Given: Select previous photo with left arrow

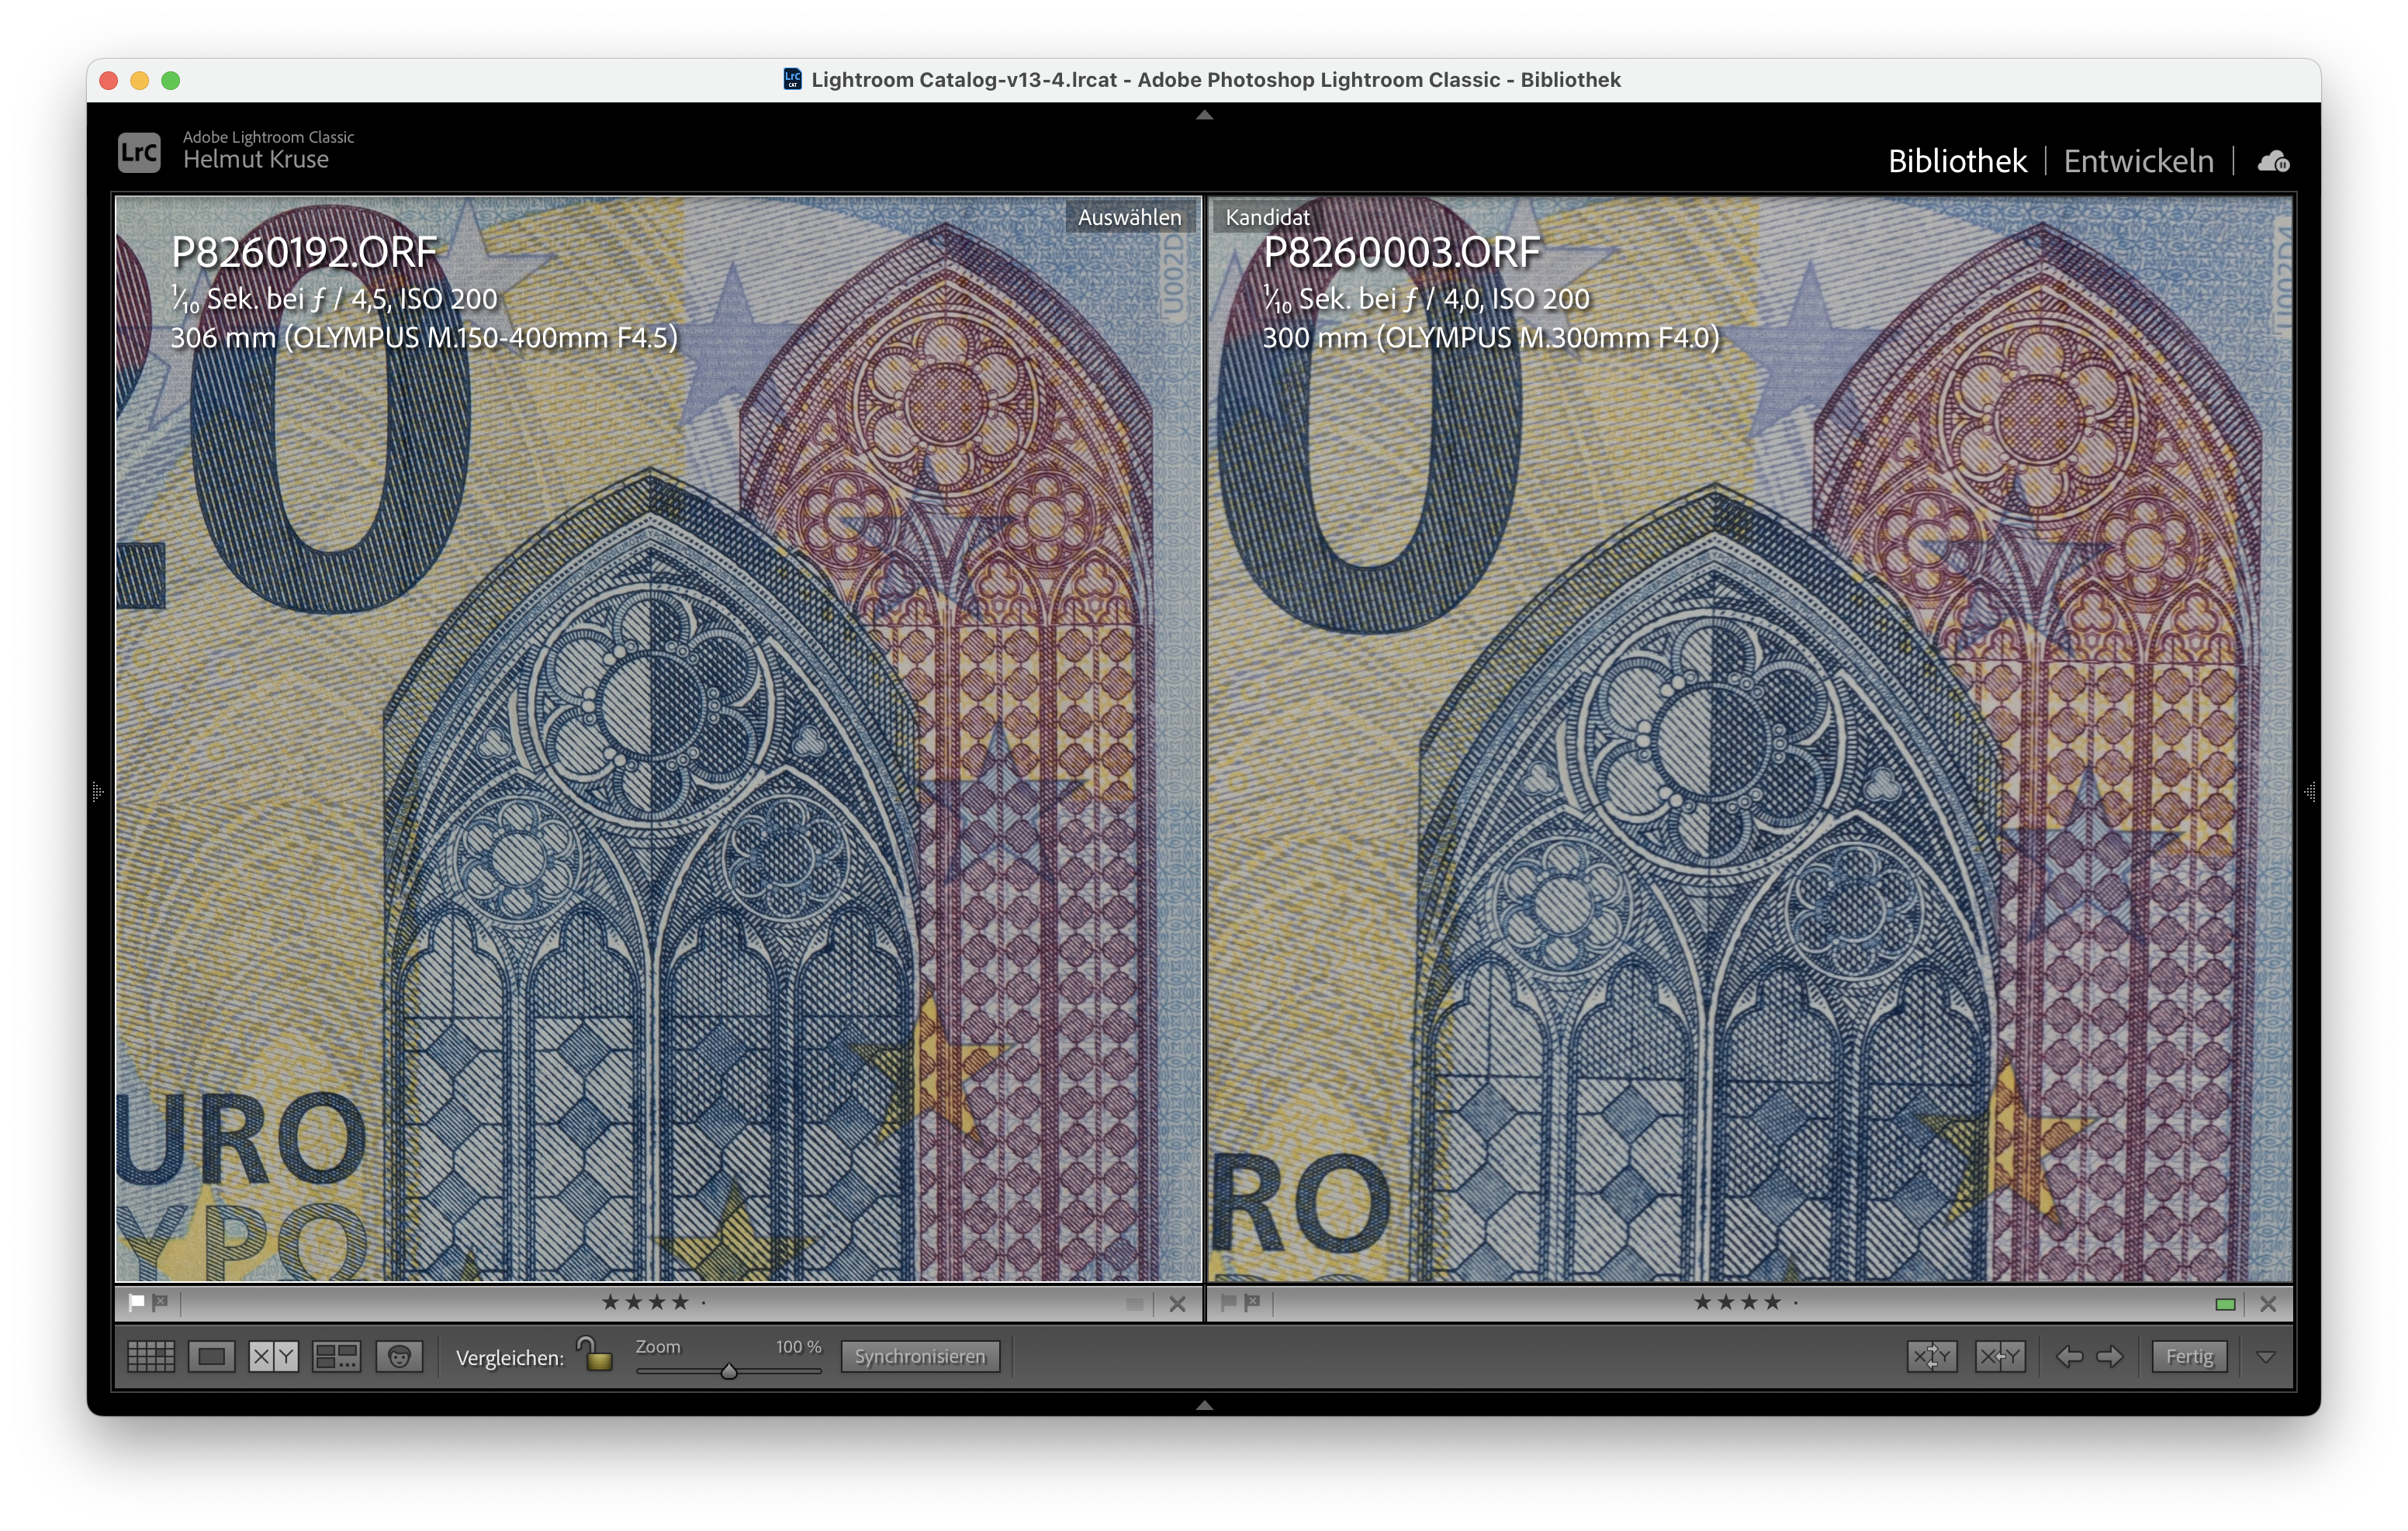Looking at the screenshot, I should coord(2069,1357).
